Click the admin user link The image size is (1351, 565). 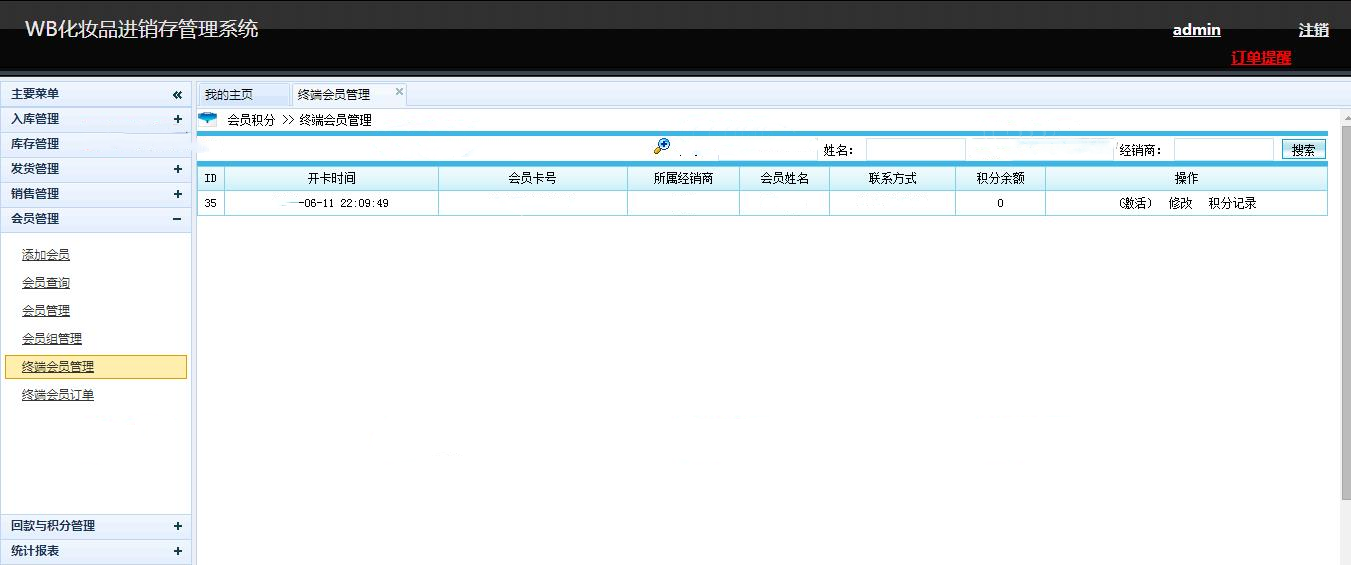coord(1197,30)
